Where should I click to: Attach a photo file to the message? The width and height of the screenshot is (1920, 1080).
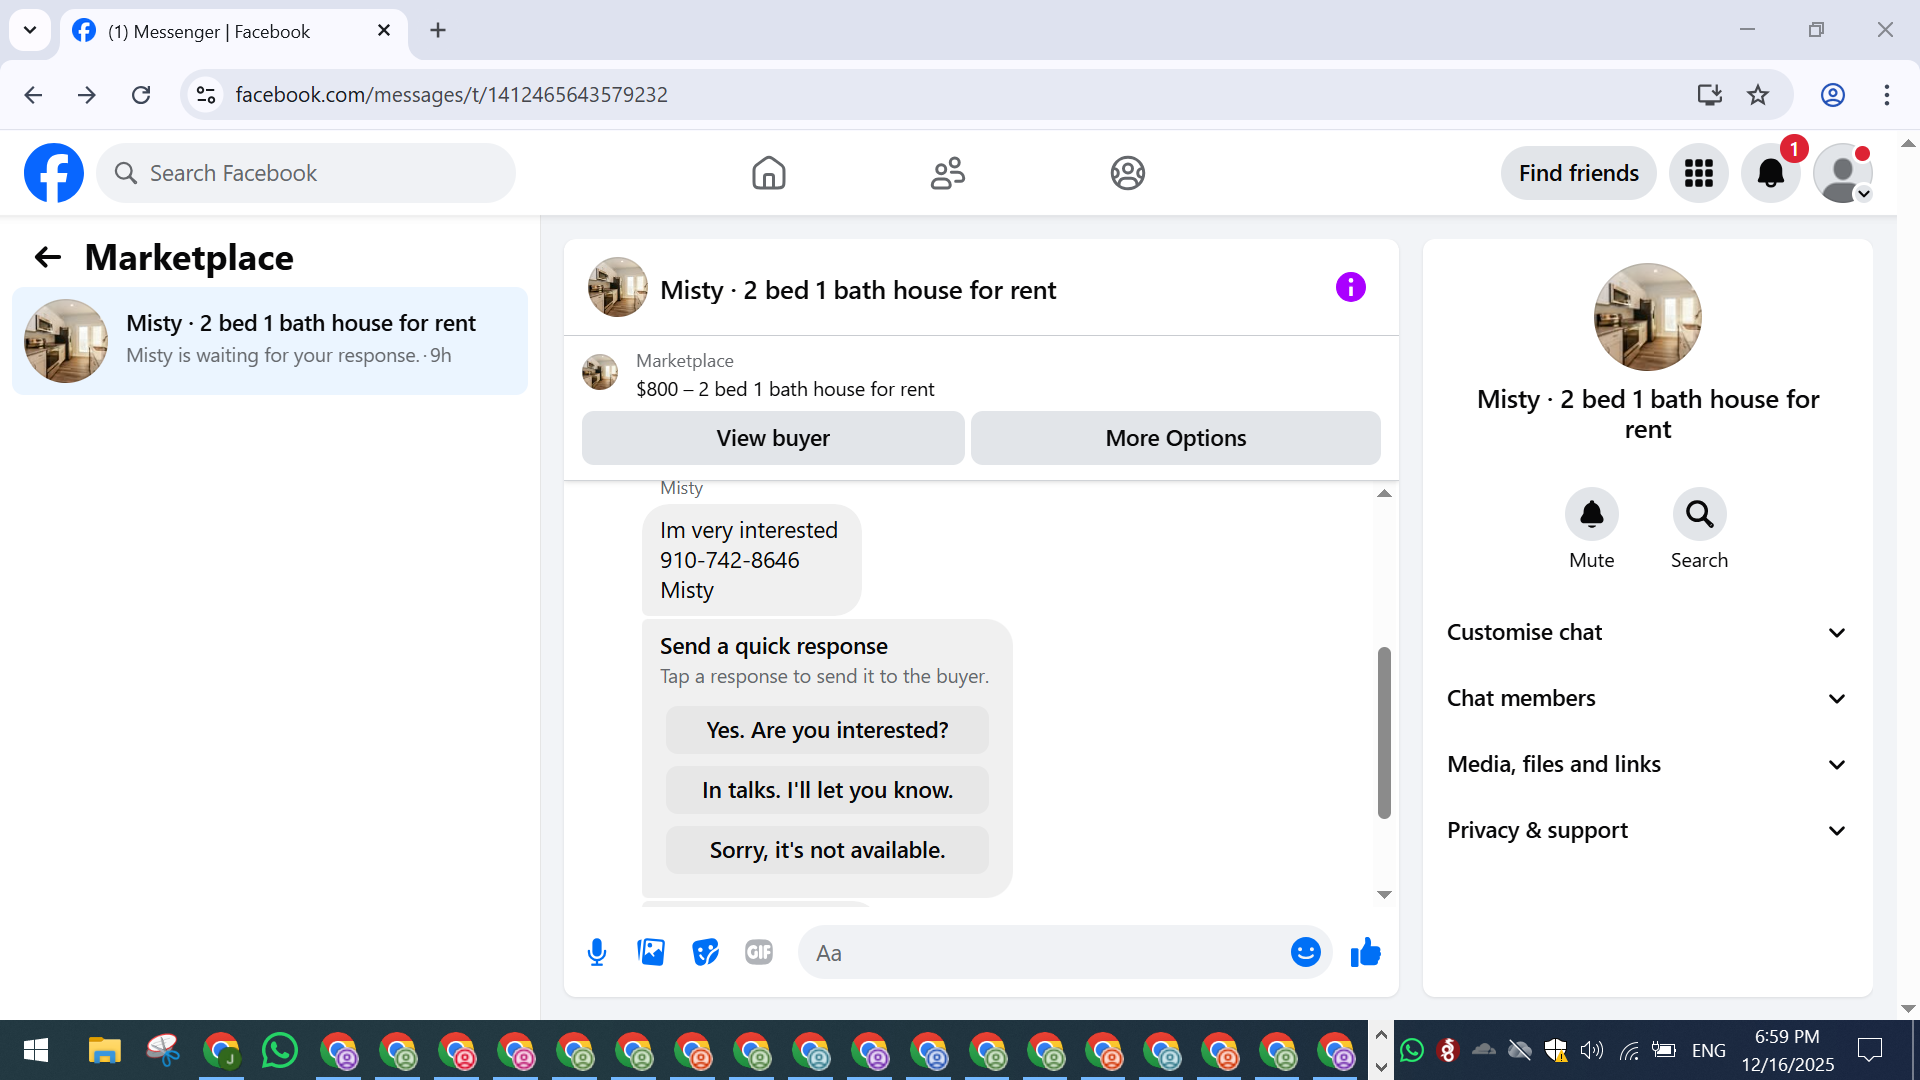pos(651,953)
